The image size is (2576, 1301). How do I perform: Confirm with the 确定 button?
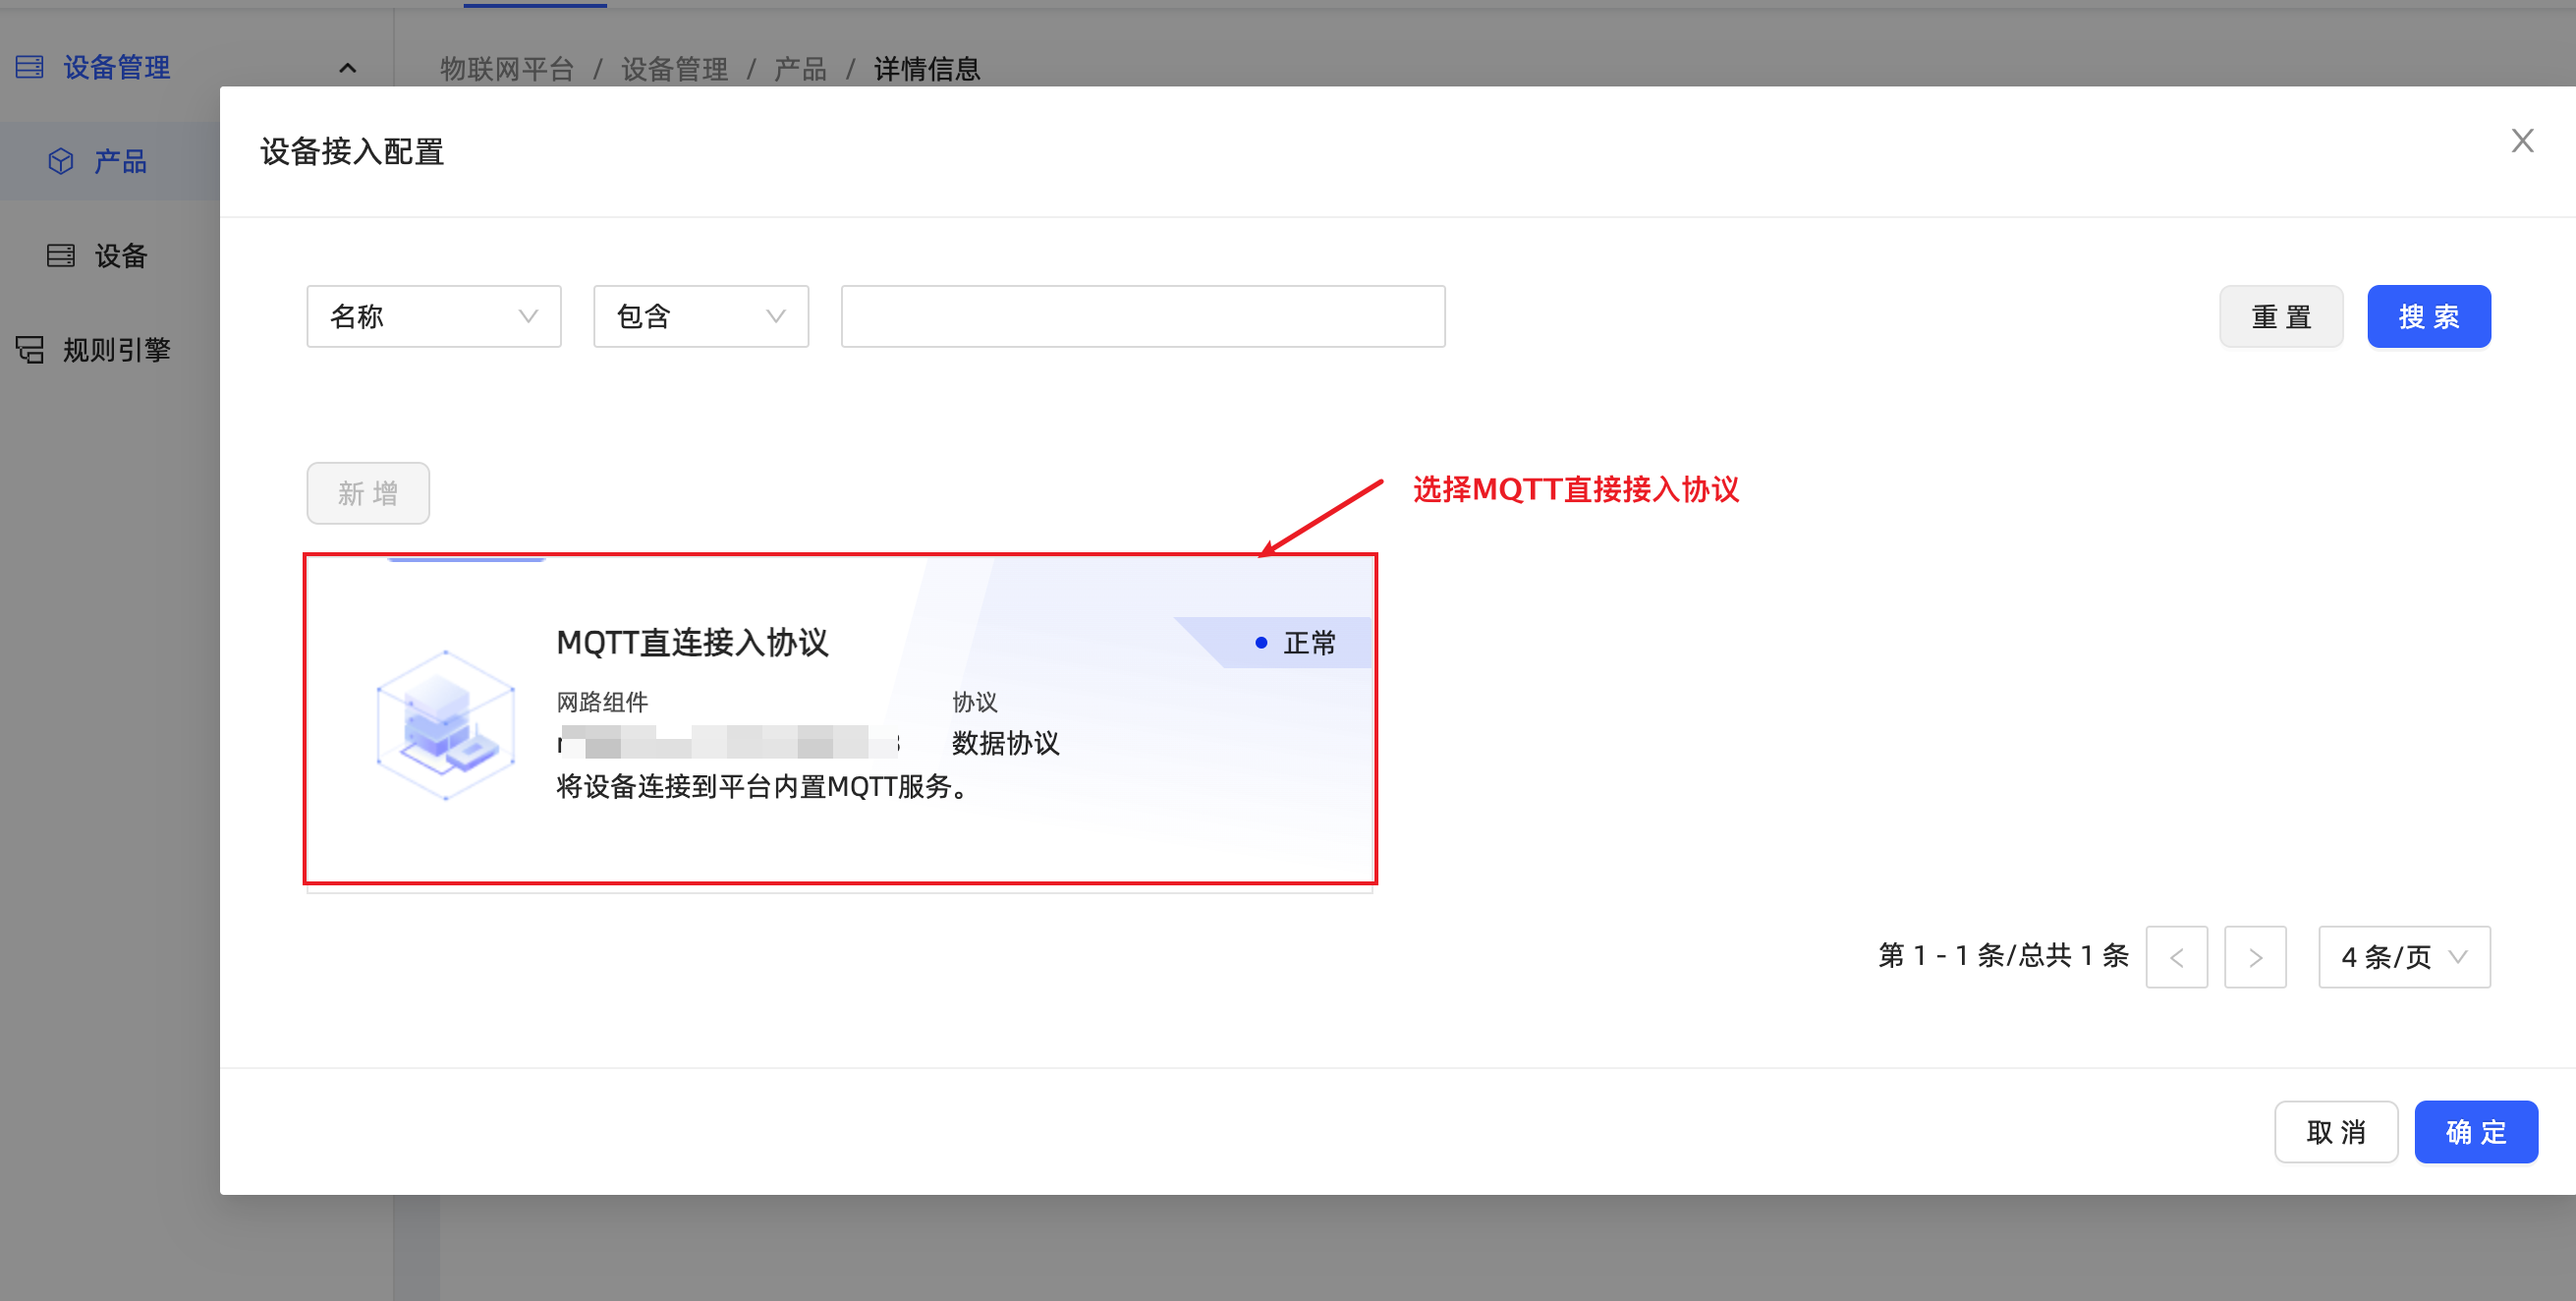[2475, 1132]
